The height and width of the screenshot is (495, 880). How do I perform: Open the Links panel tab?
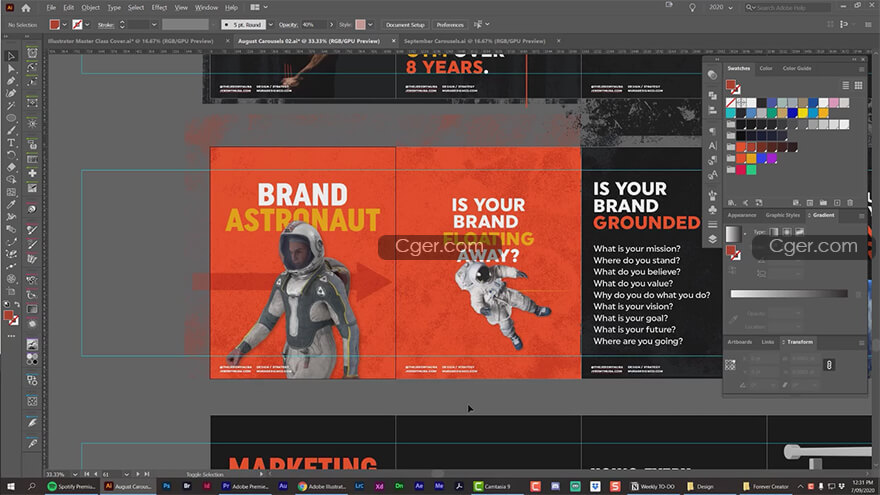(x=768, y=342)
